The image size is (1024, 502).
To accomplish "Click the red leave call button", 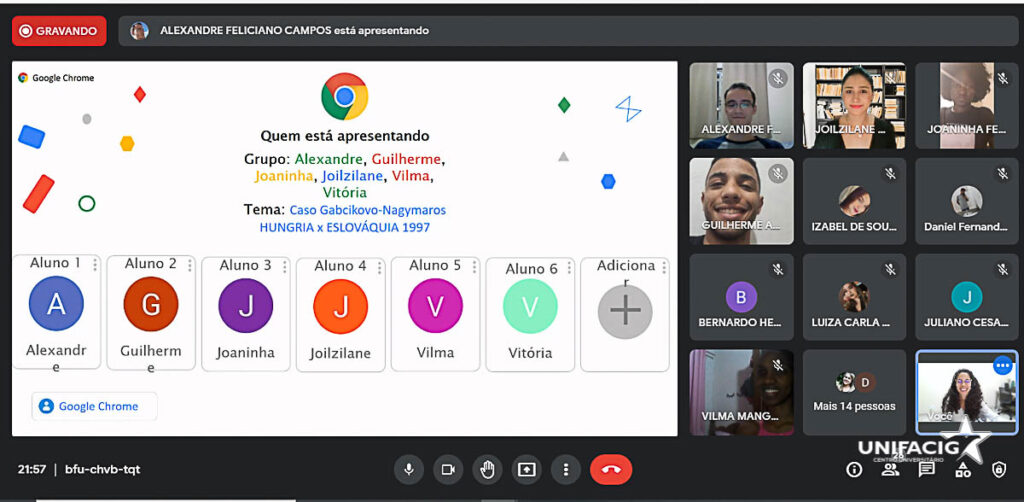I will tap(611, 469).
